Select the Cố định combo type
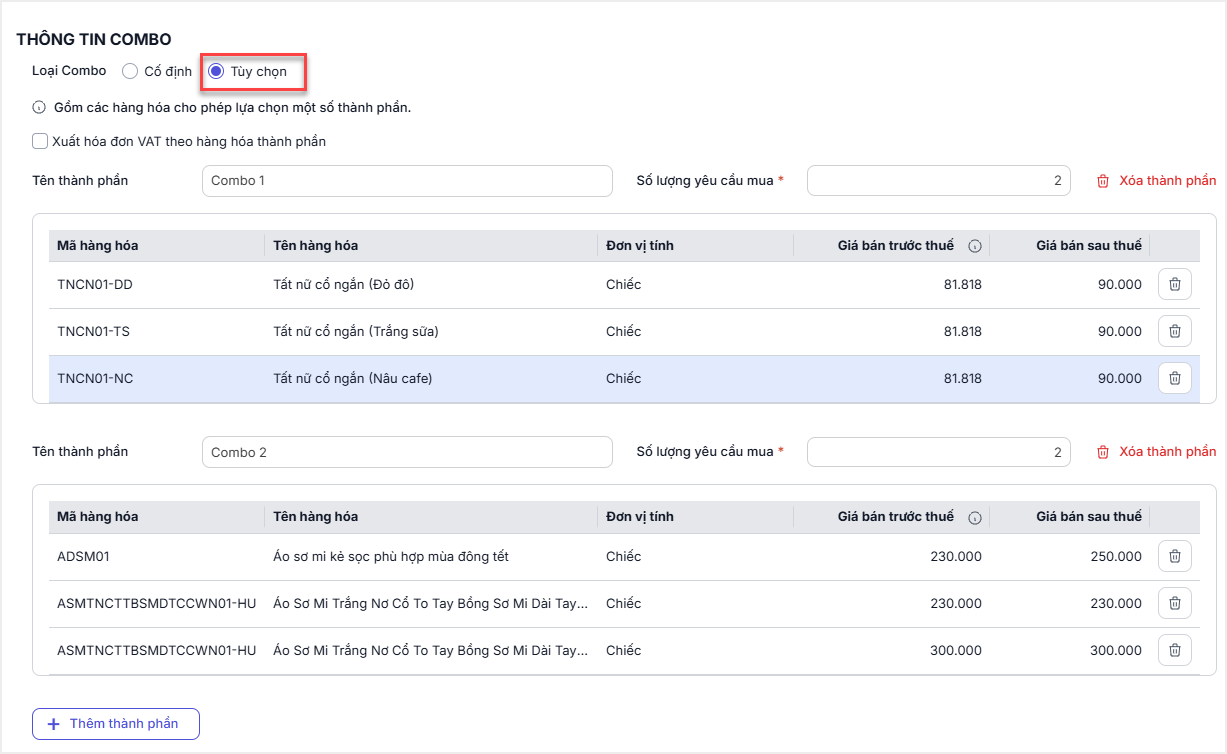 tap(130, 71)
